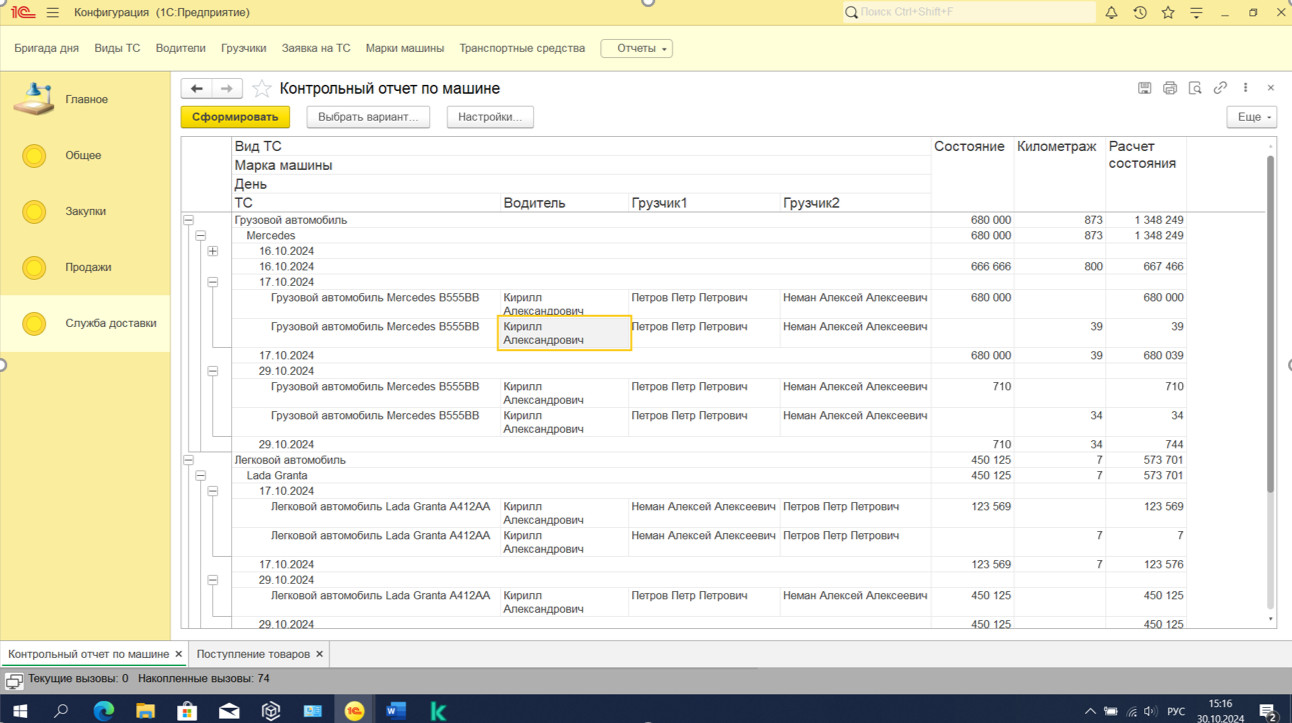This screenshot has height=723, width=1292.
Task: Open the service menu icon beside favorites
Action: tap(1196, 13)
